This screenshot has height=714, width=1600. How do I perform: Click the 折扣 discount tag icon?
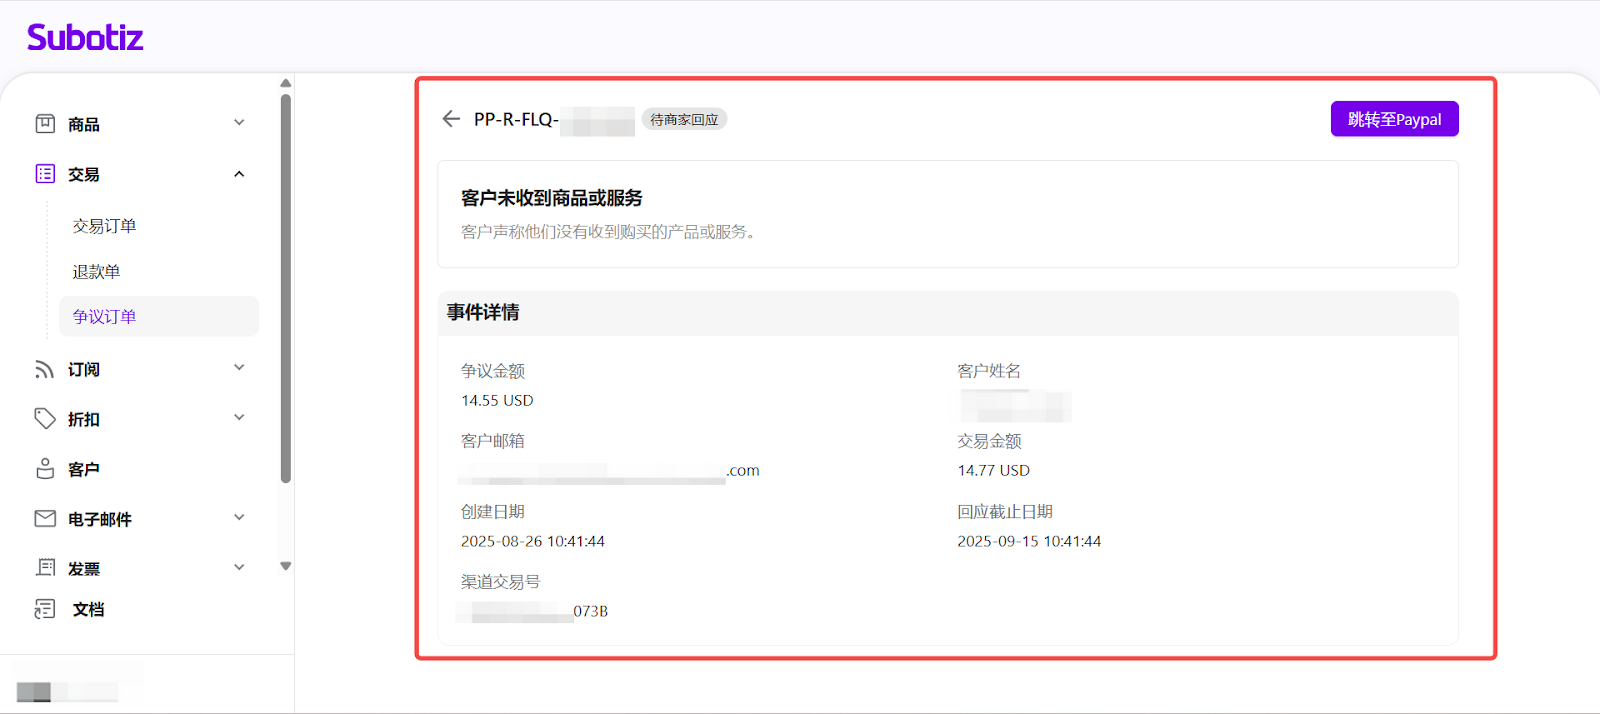(x=45, y=419)
